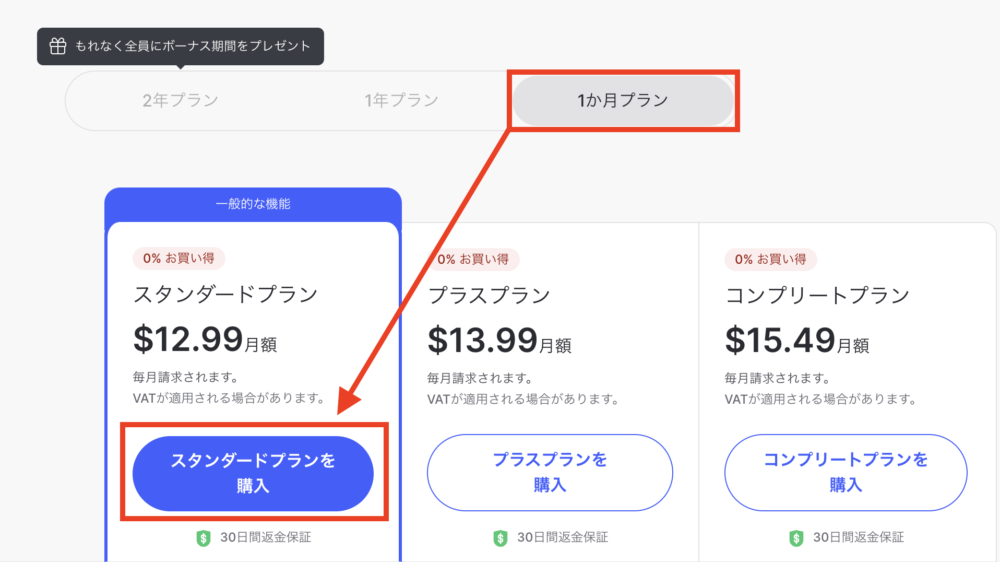The height and width of the screenshot is (562, 1000).
Task: Click the gift icon in bonus tooltip
Action: click(58, 46)
